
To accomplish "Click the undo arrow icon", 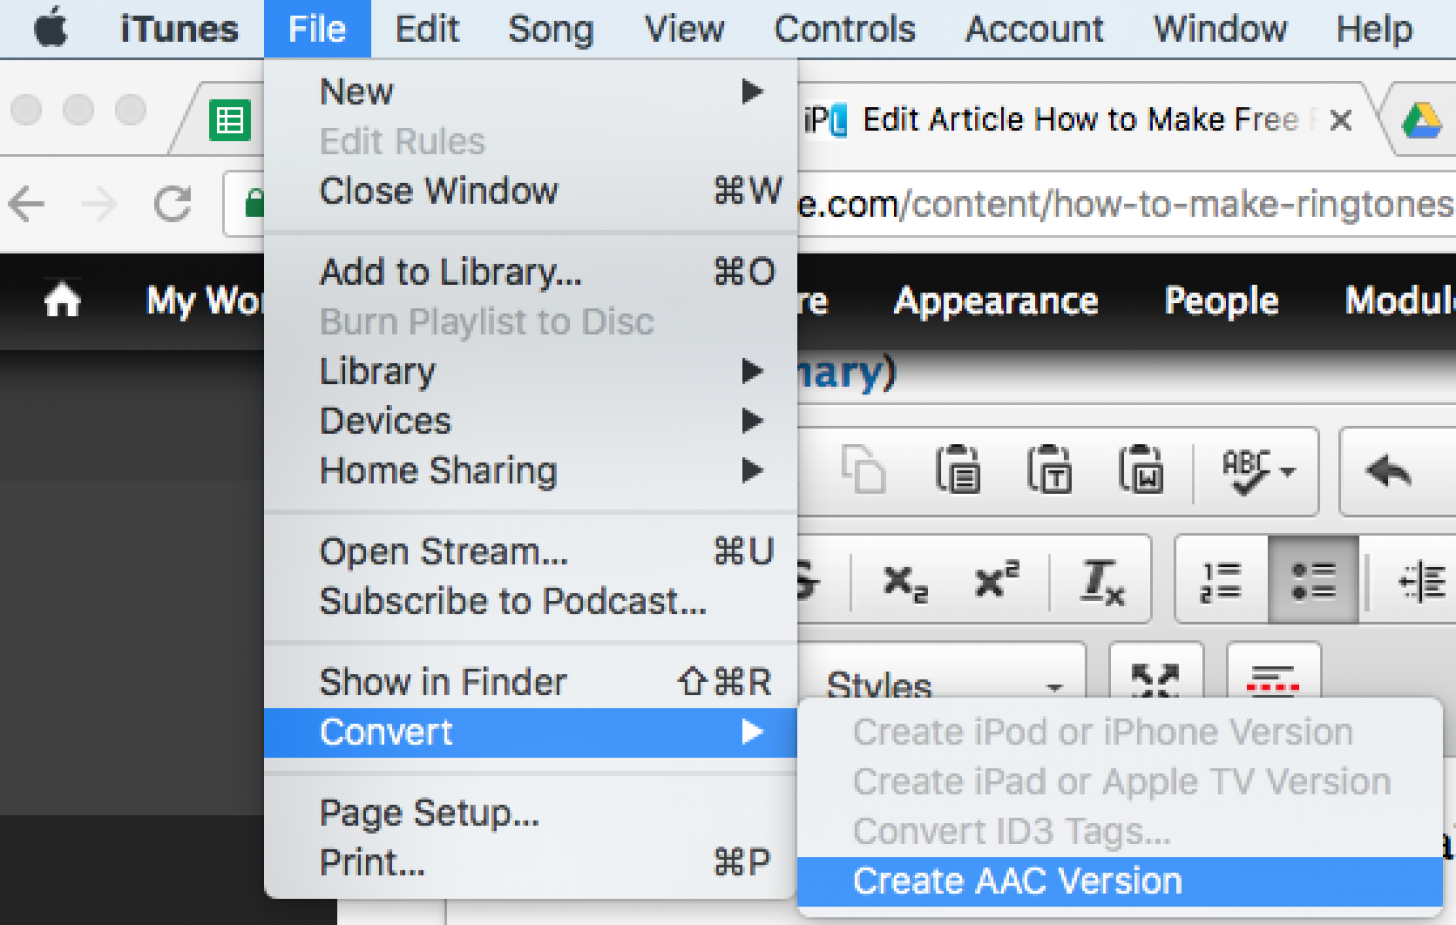I will (1389, 470).
